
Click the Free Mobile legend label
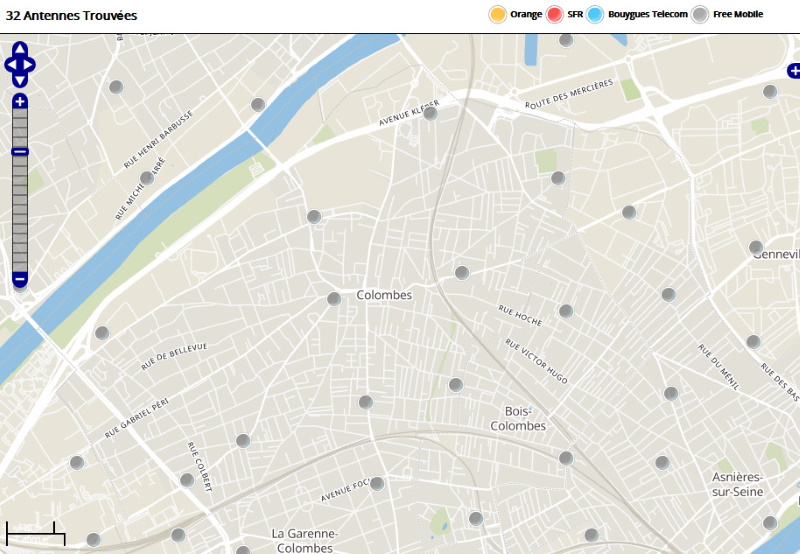tap(739, 14)
